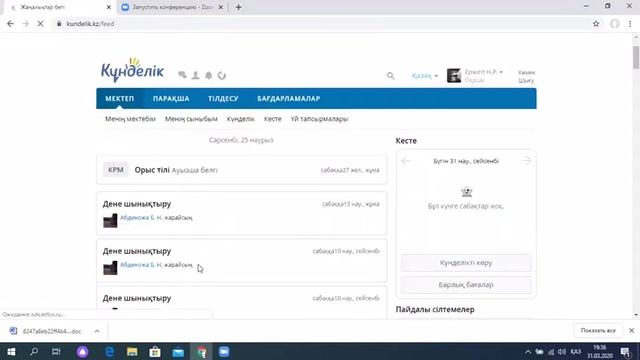Open volume control in system tray
Image resolution: width=640 pixels, height=360 pixels.
click(562, 352)
